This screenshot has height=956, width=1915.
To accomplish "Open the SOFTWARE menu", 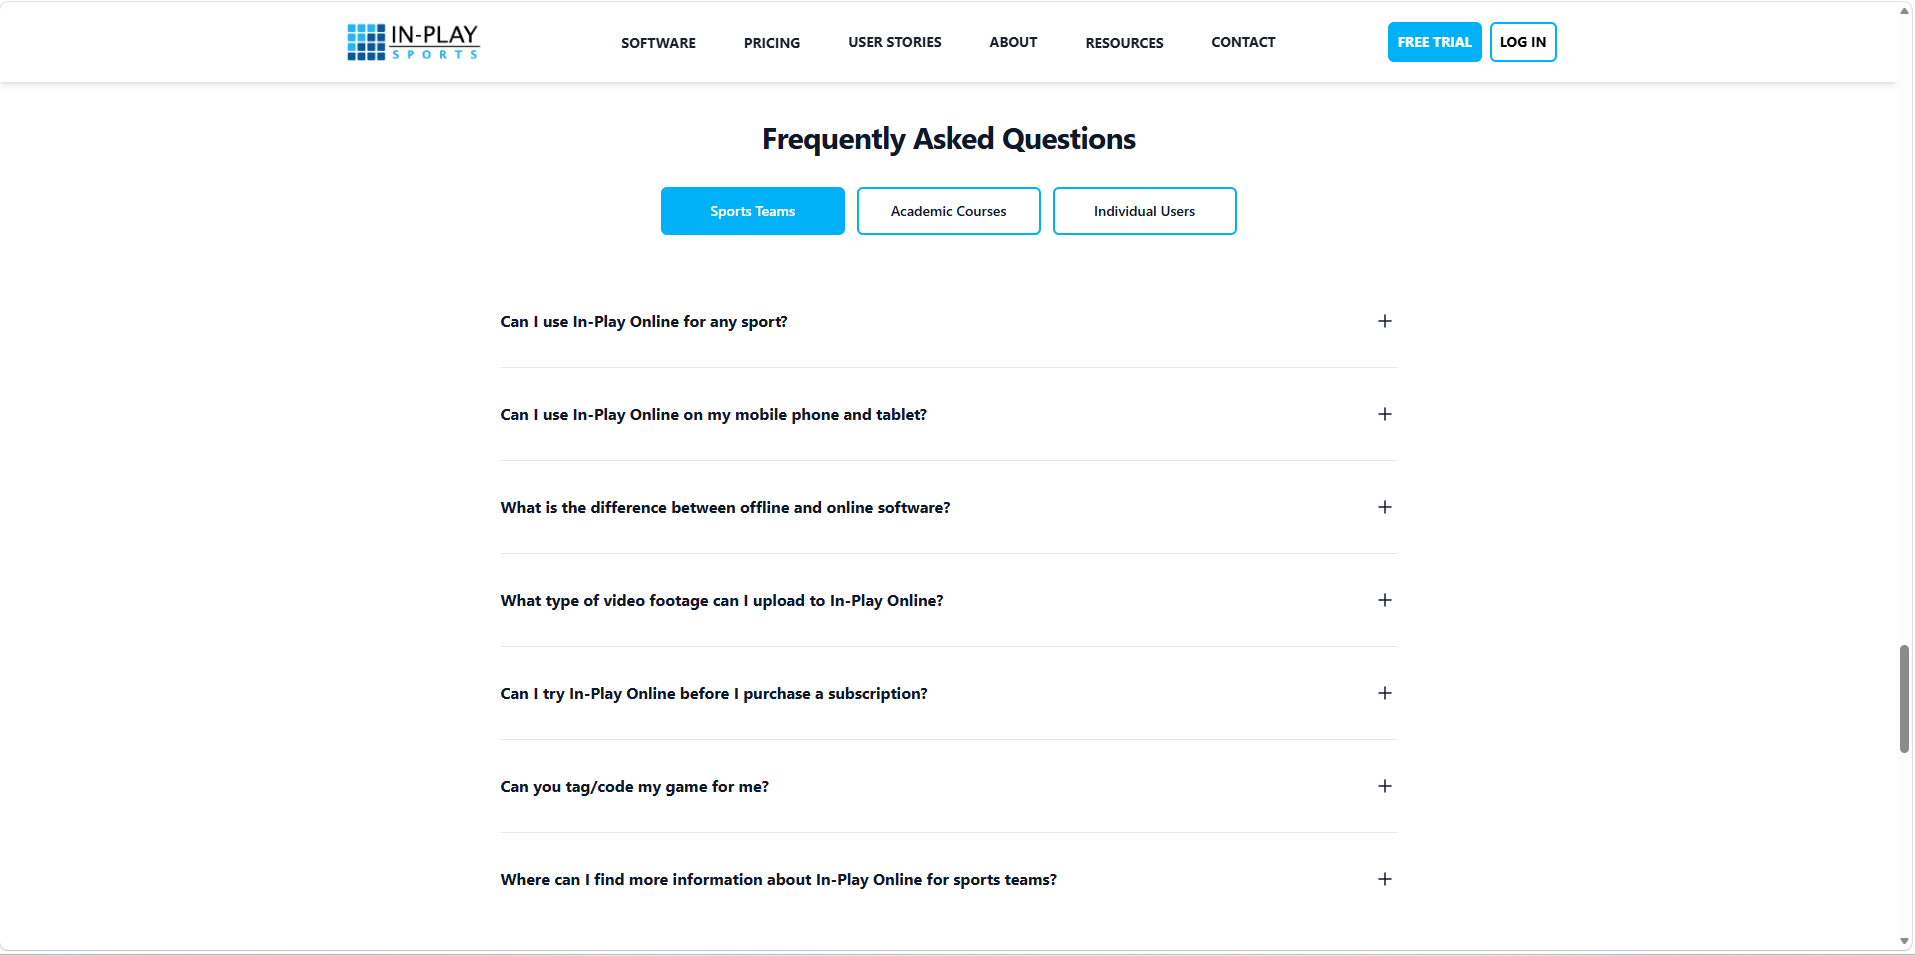I will point(658,42).
